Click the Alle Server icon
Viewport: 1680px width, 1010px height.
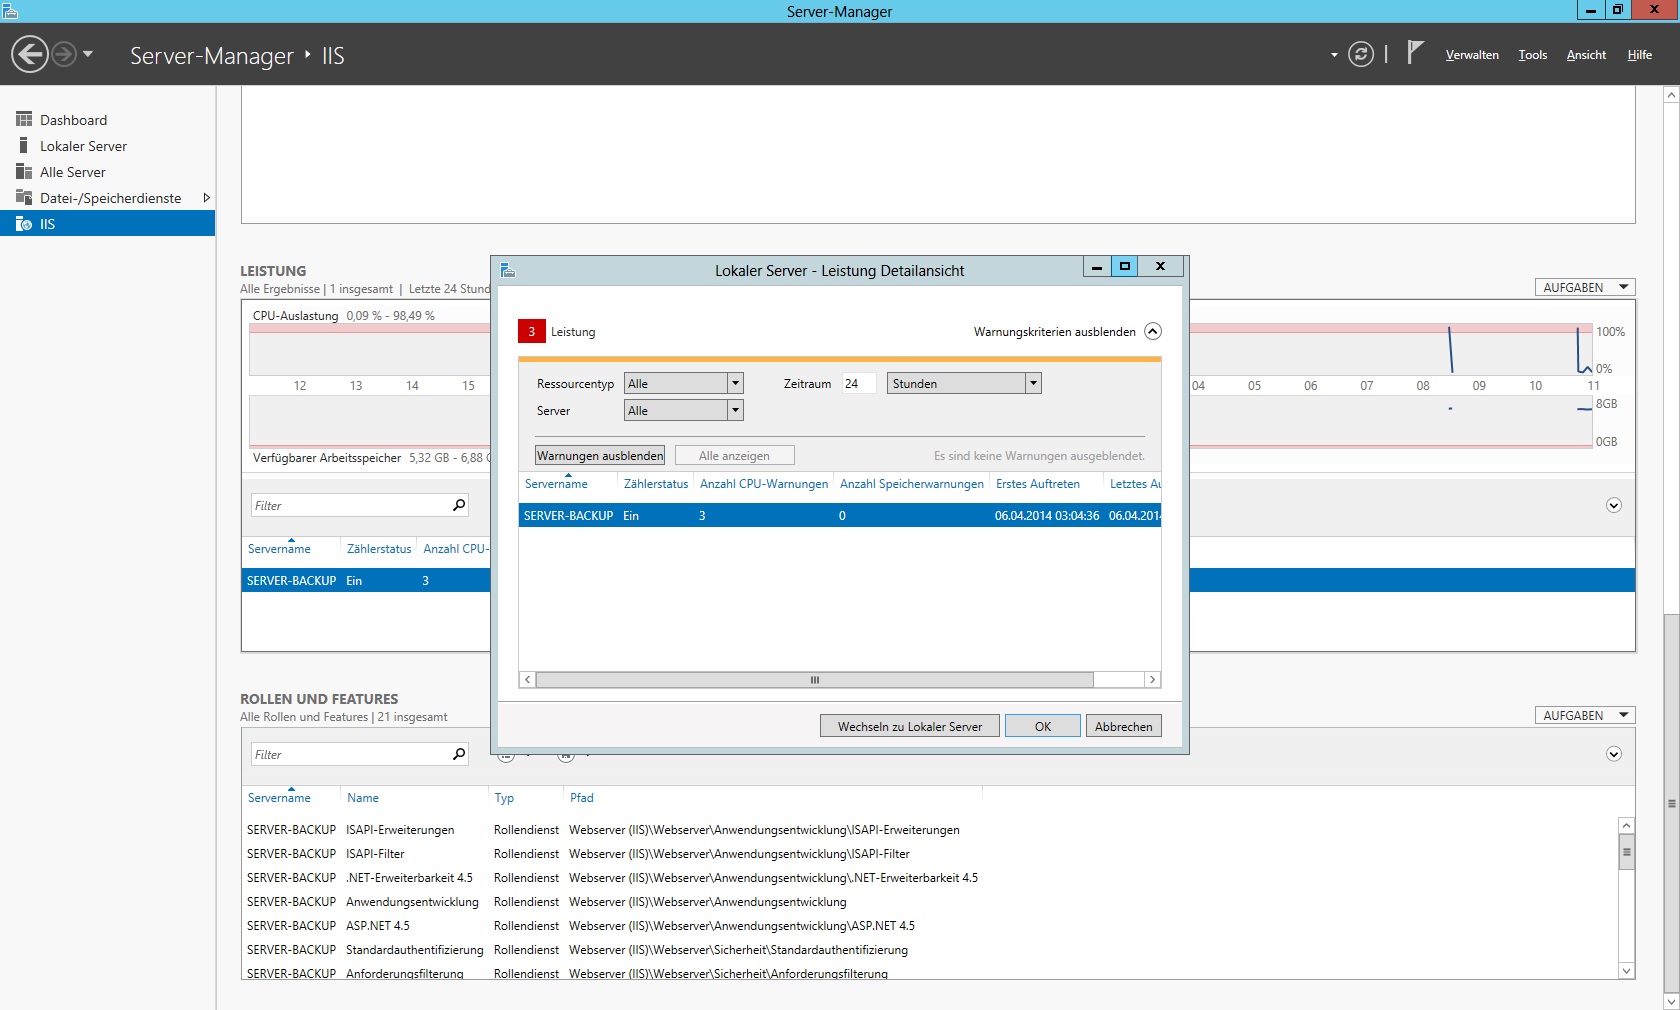[24, 171]
